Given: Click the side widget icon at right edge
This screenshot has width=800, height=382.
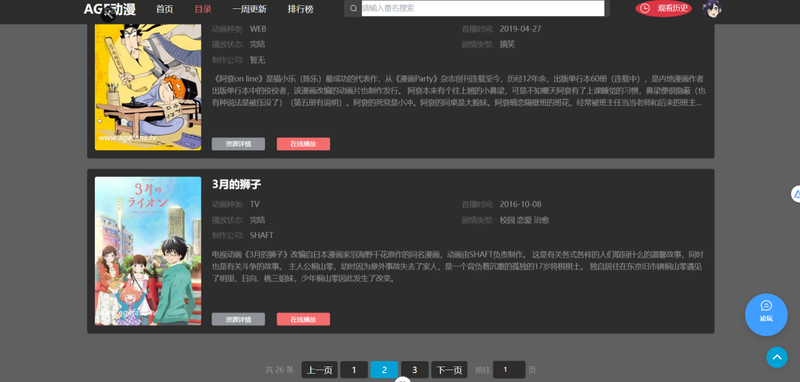Looking at the screenshot, I should click(796, 194).
